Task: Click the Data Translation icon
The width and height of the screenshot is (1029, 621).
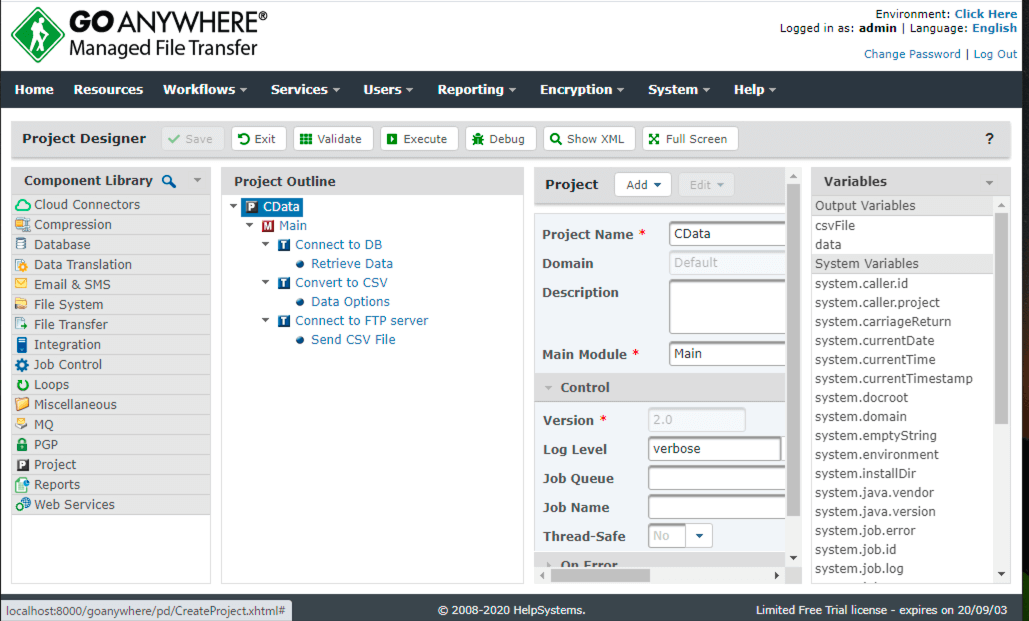Action: click(x=22, y=265)
